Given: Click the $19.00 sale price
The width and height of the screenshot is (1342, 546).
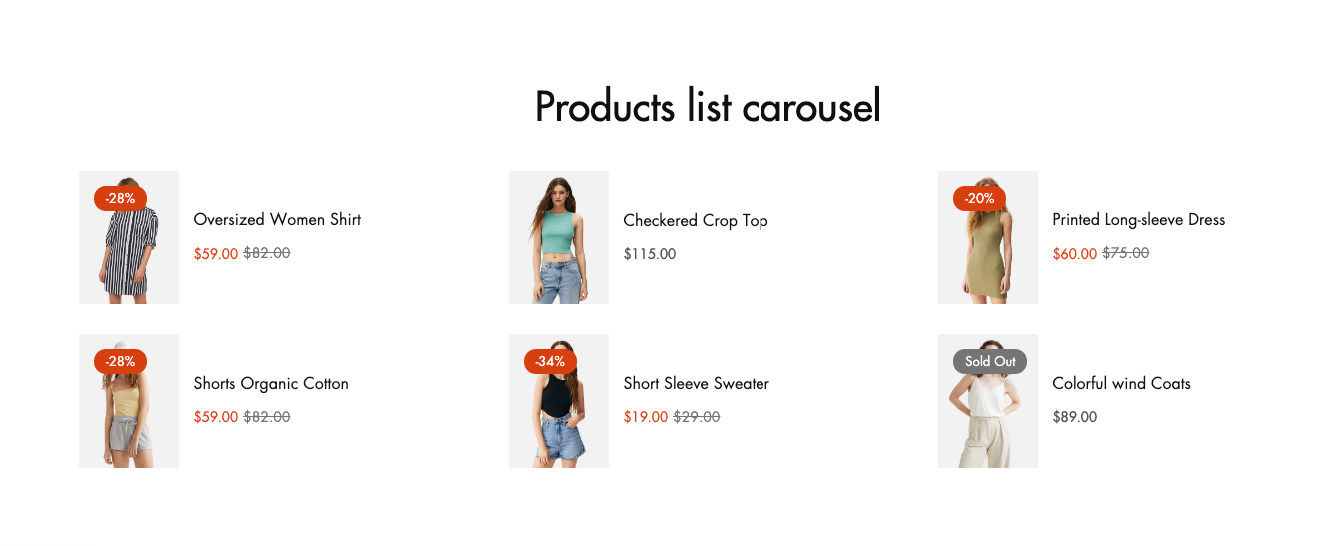Looking at the screenshot, I should pyautogui.click(x=645, y=417).
